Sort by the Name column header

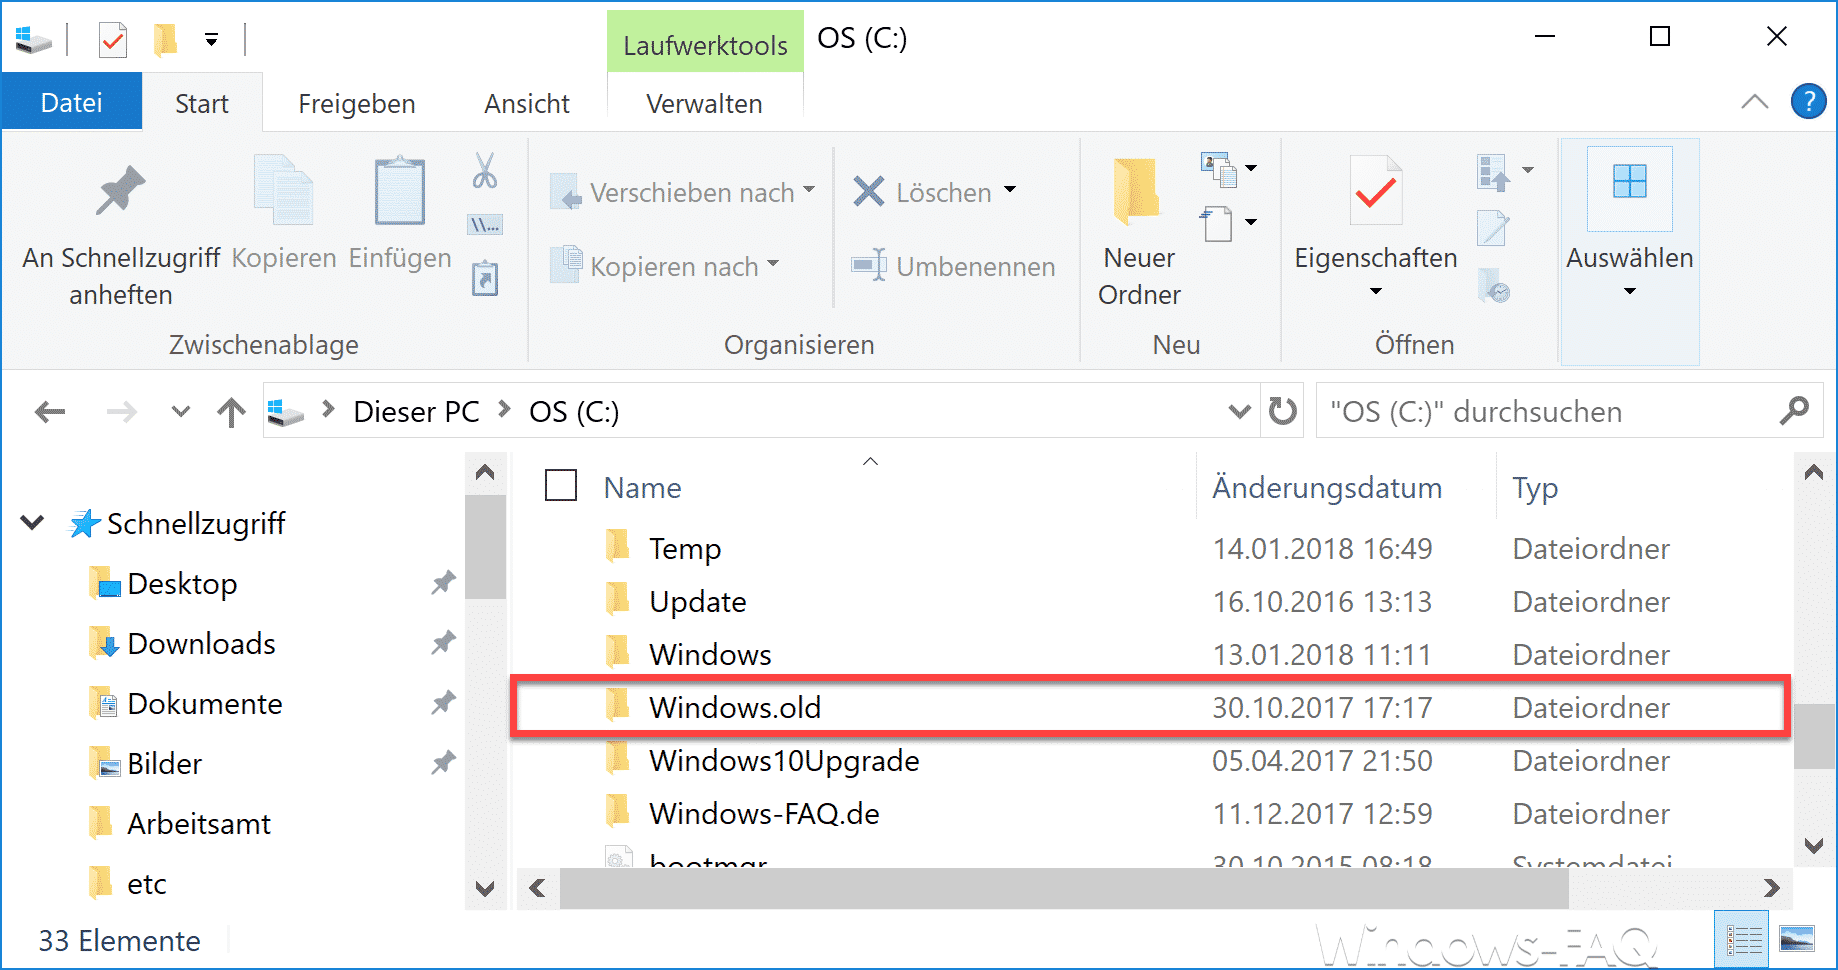pos(642,487)
